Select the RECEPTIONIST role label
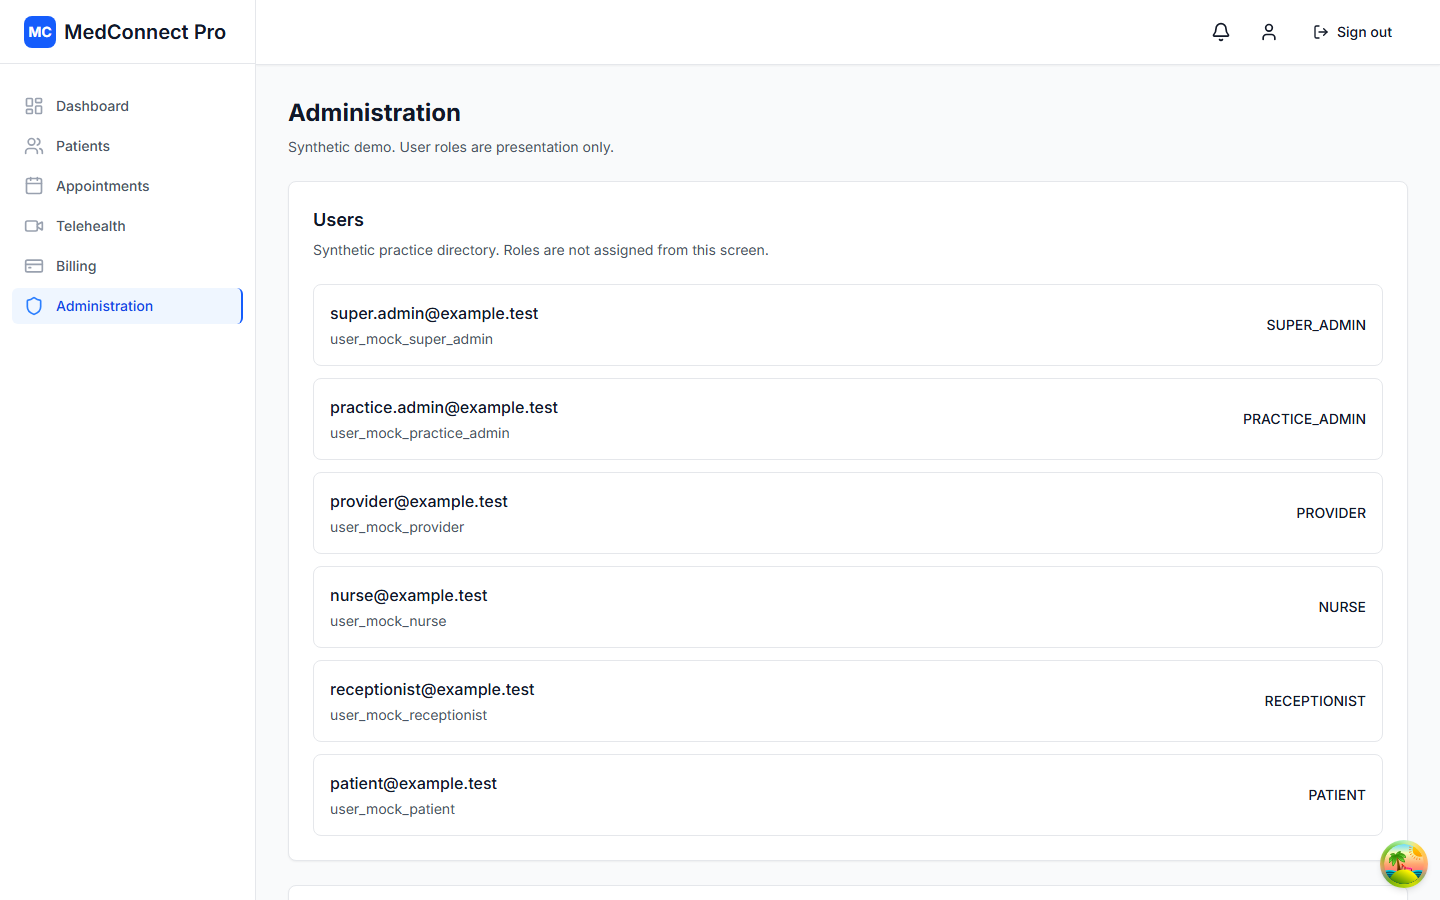1440x900 pixels. pyautogui.click(x=1315, y=701)
